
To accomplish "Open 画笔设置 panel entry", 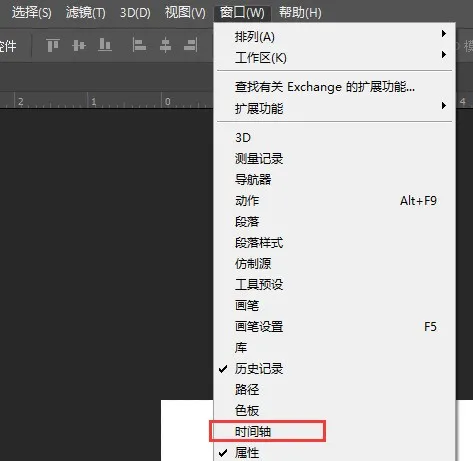I will (x=334, y=327).
